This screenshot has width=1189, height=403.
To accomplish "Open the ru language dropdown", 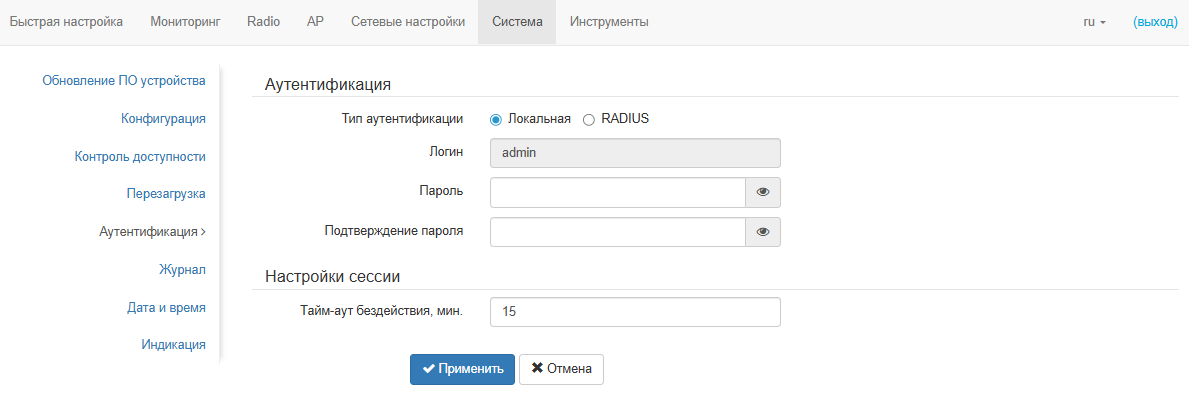I will coord(1094,22).
